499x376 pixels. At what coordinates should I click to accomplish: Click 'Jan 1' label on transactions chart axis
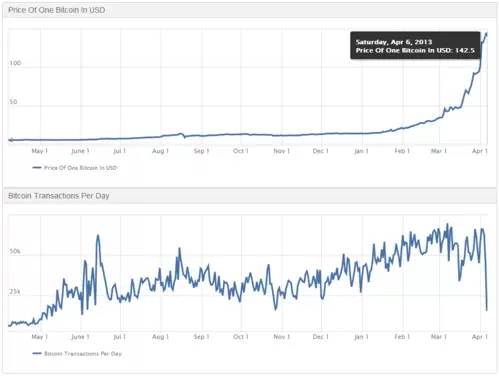point(361,337)
